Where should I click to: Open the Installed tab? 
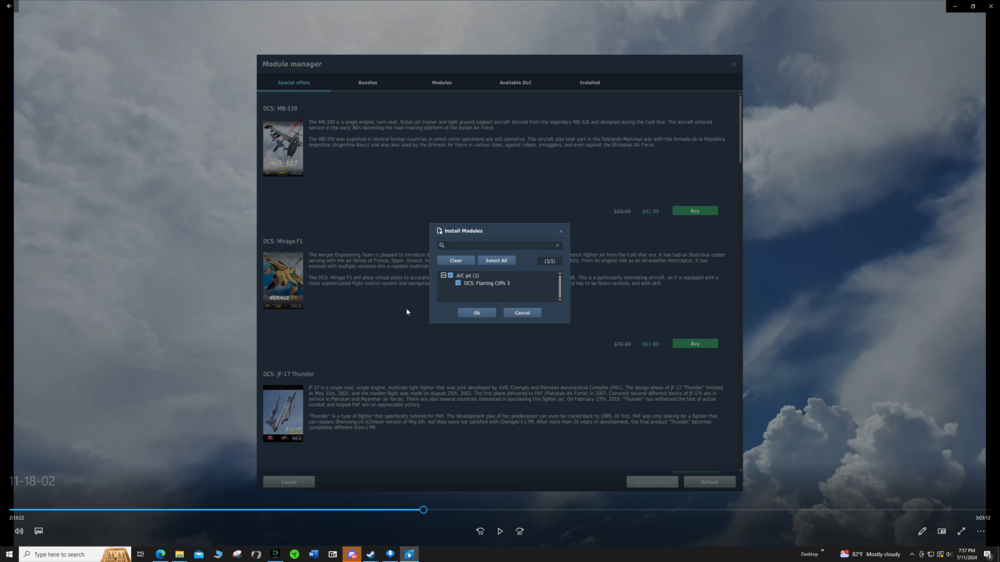589,82
